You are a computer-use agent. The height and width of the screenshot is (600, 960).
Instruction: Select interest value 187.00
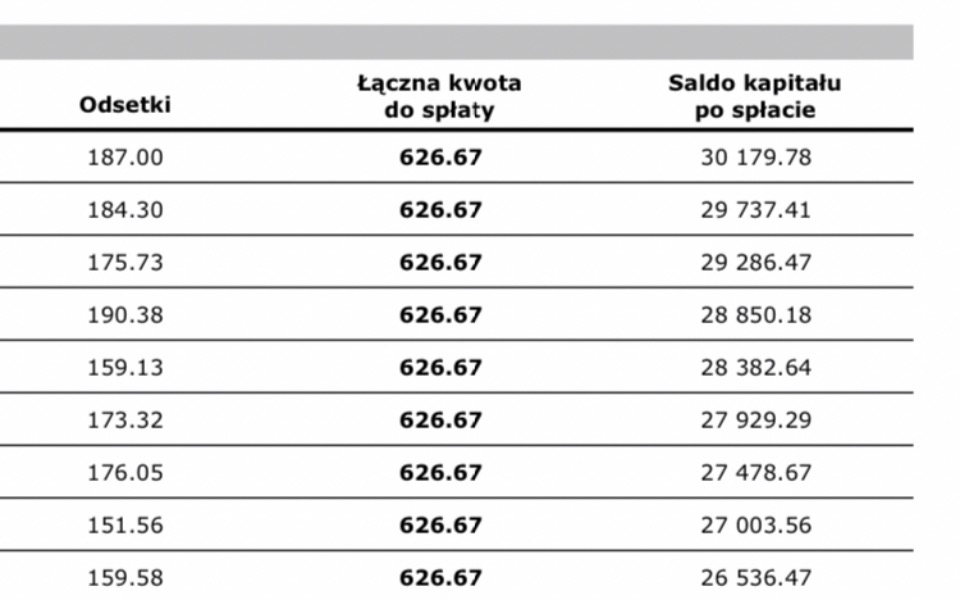[126, 157]
